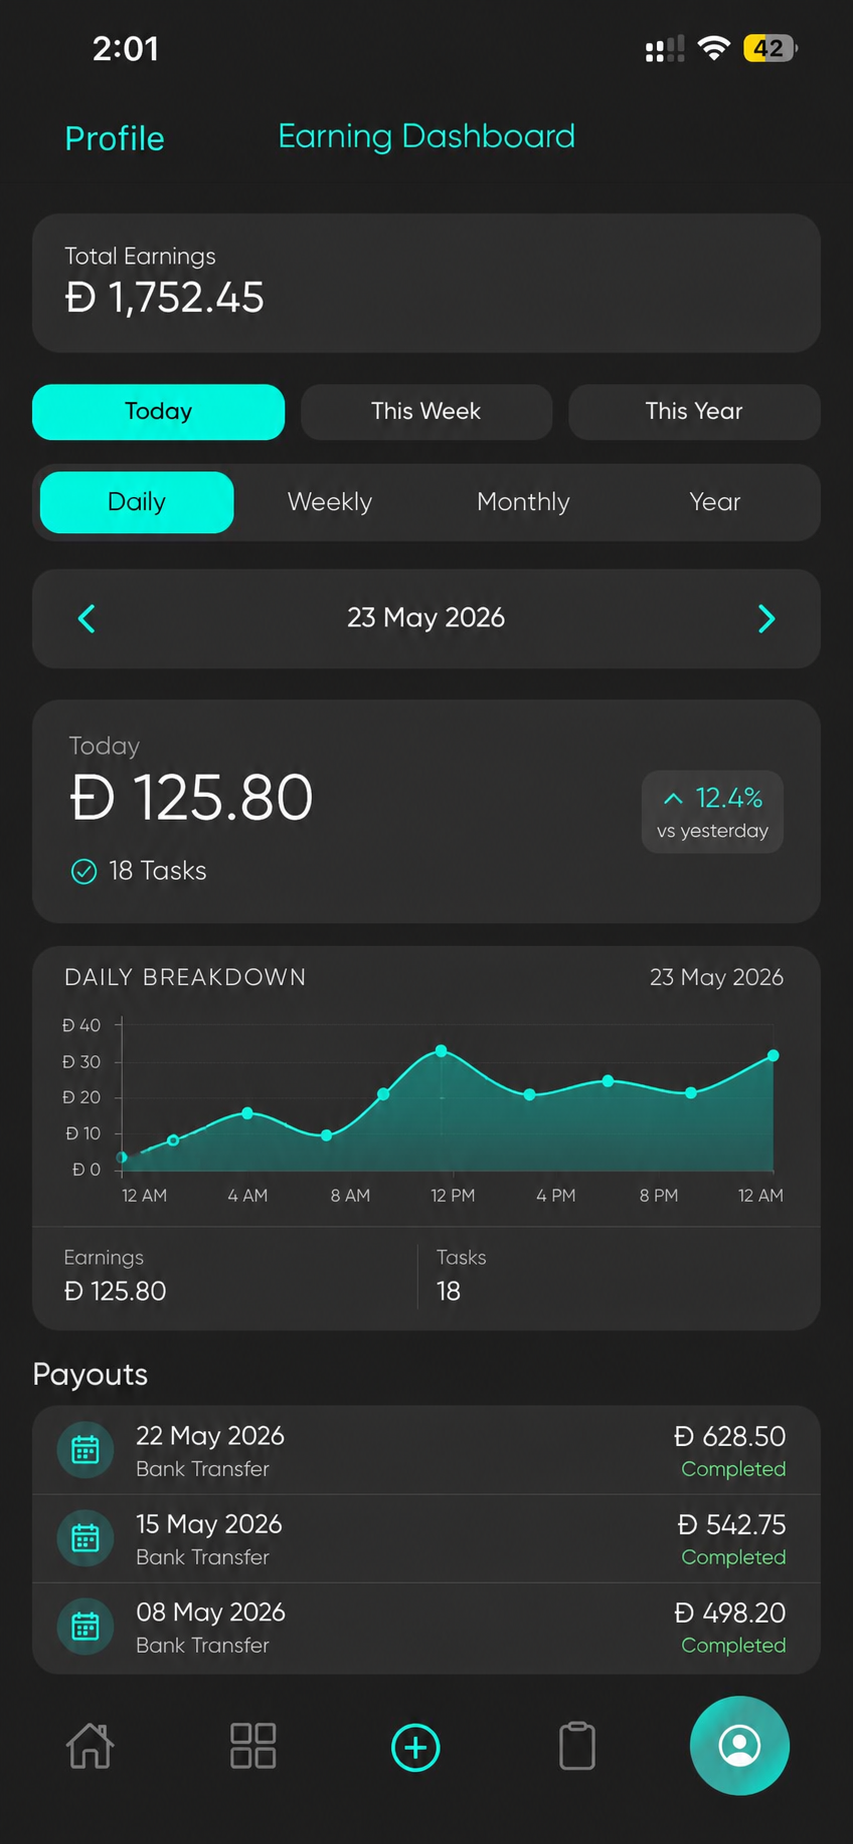Switch to the Weekly tab
Image resolution: width=853 pixels, height=1844 pixels.
point(329,502)
